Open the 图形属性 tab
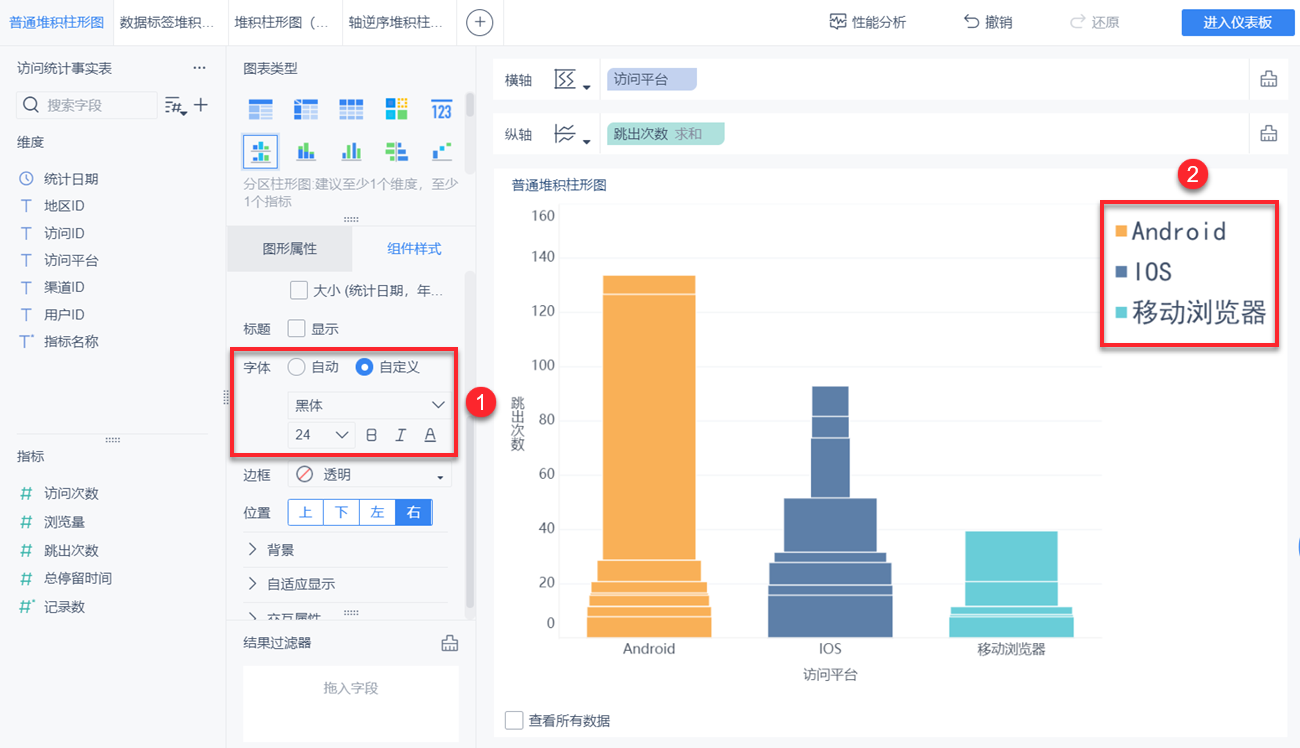Viewport: 1300px width, 748px height. [290, 249]
